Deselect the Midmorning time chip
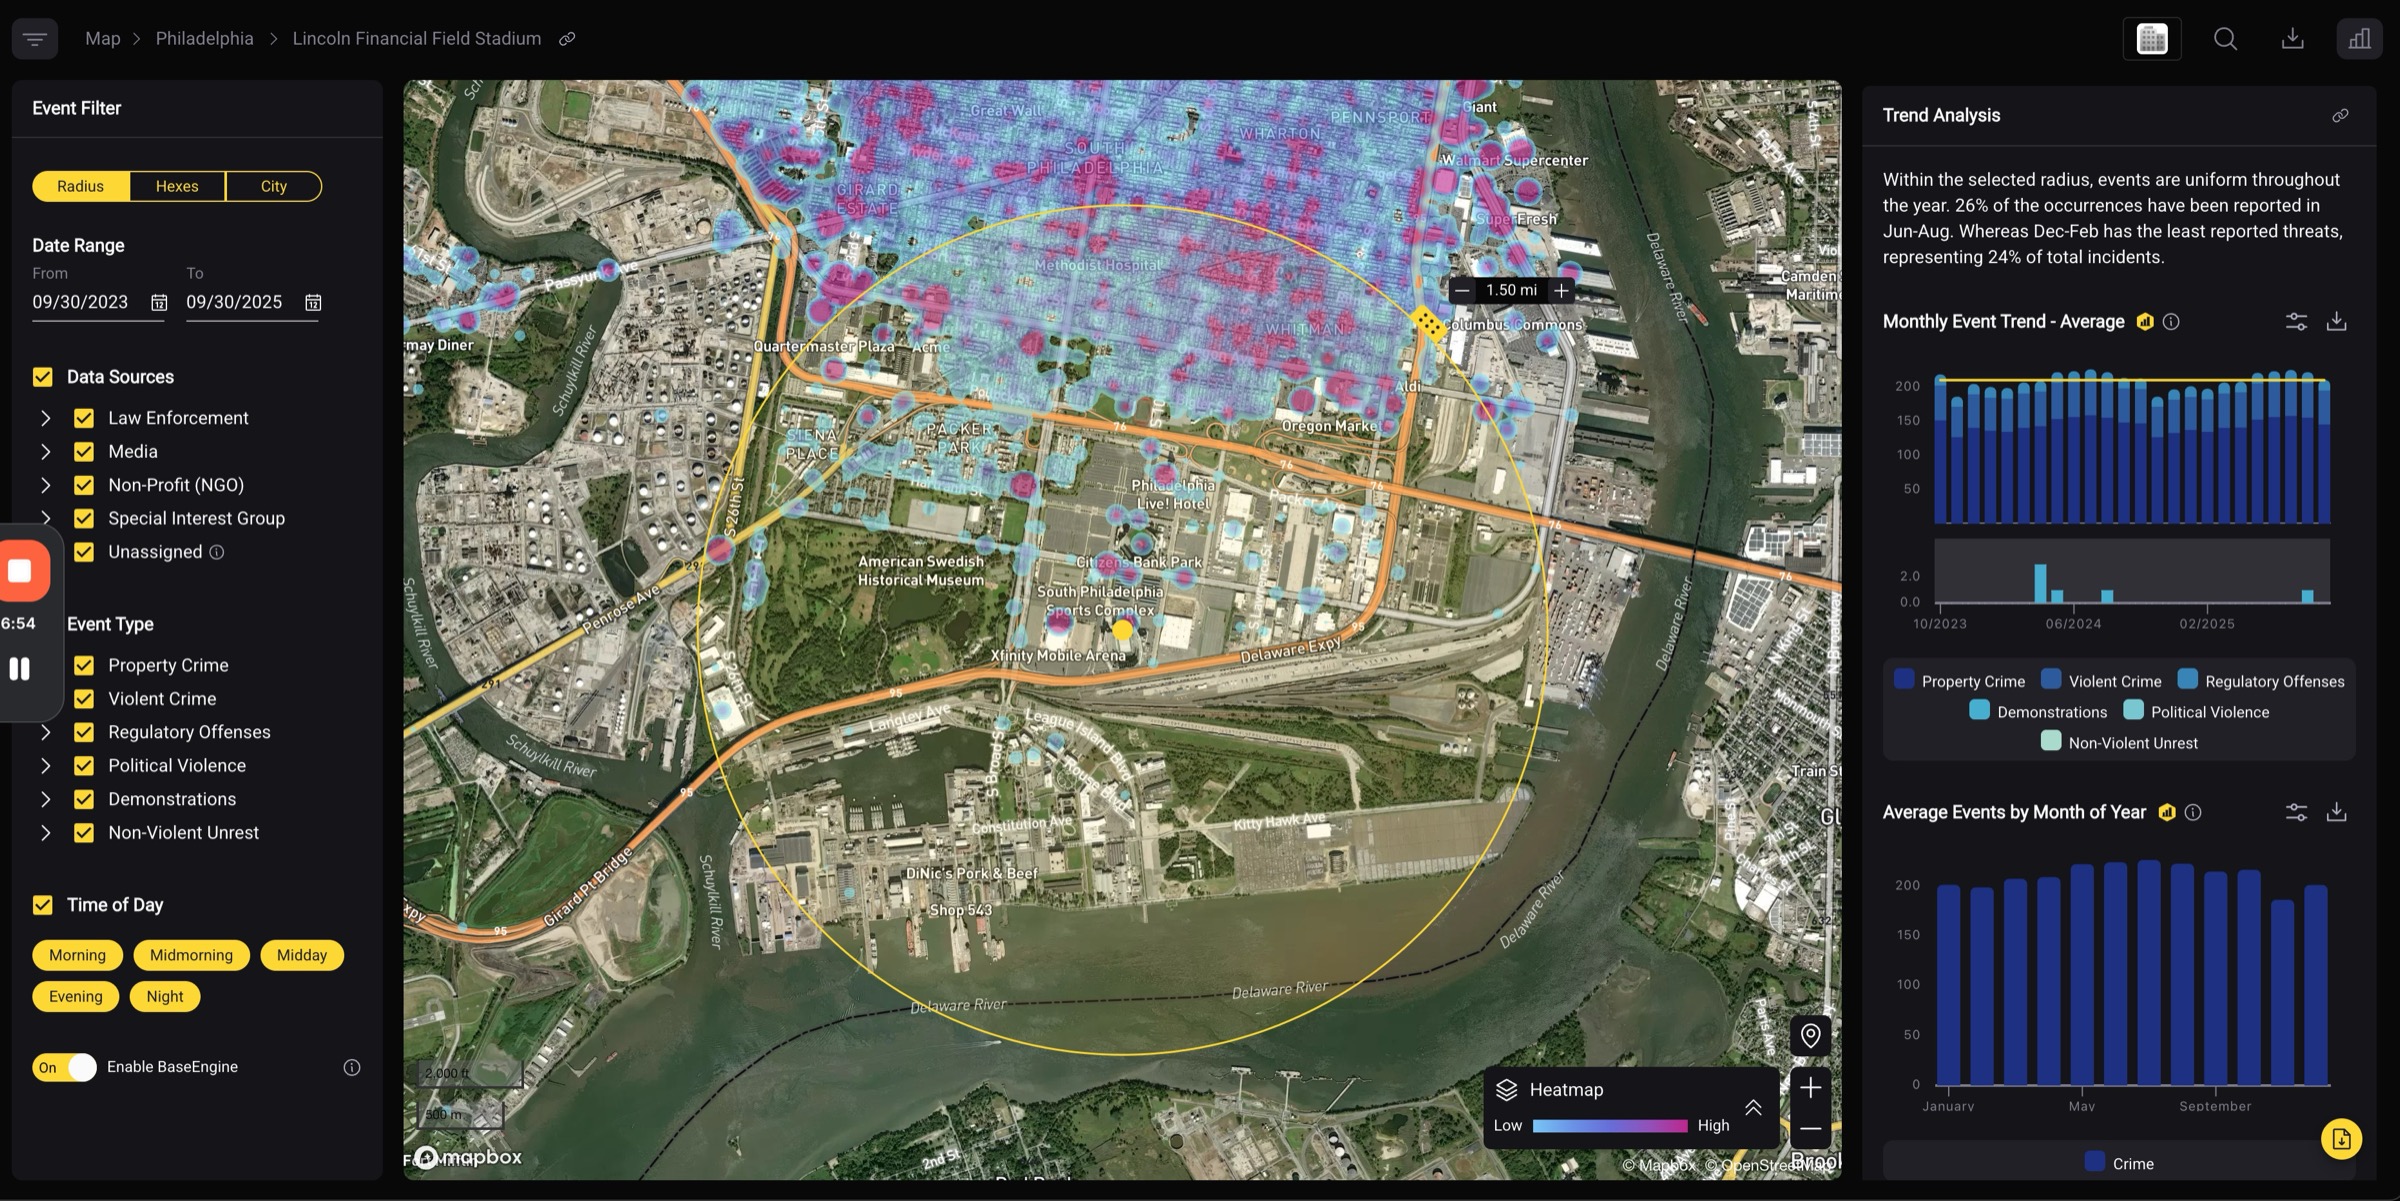The width and height of the screenshot is (2400, 1201). pos(191,955)
